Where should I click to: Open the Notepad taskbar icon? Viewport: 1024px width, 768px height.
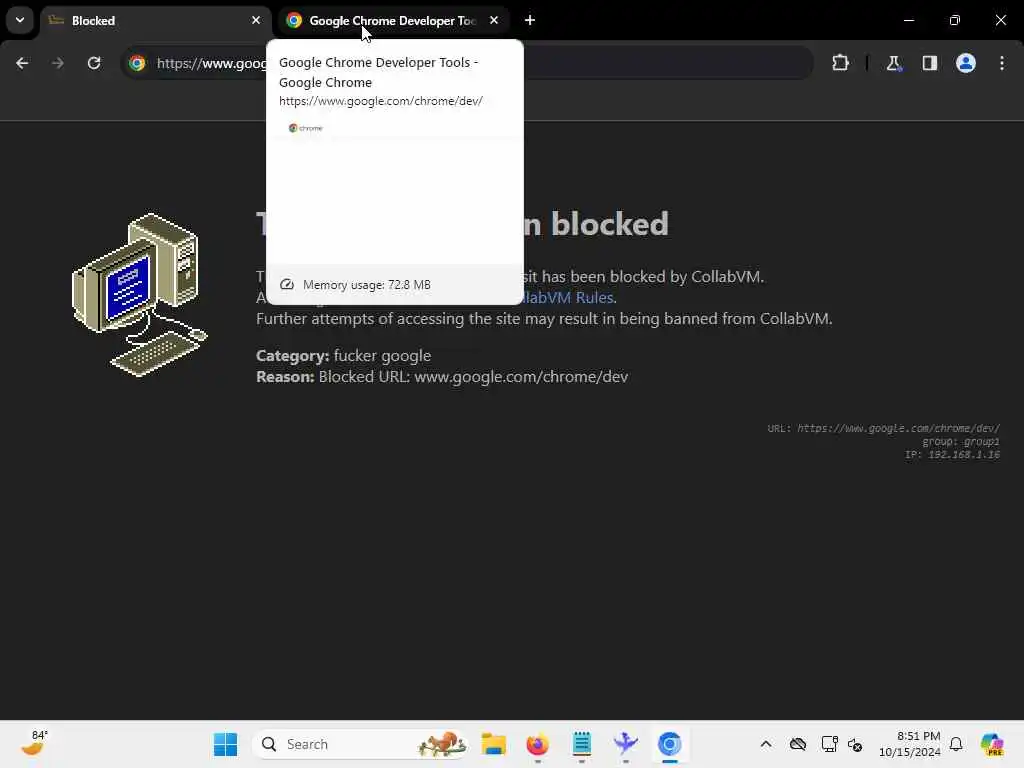tap(581, 744)
